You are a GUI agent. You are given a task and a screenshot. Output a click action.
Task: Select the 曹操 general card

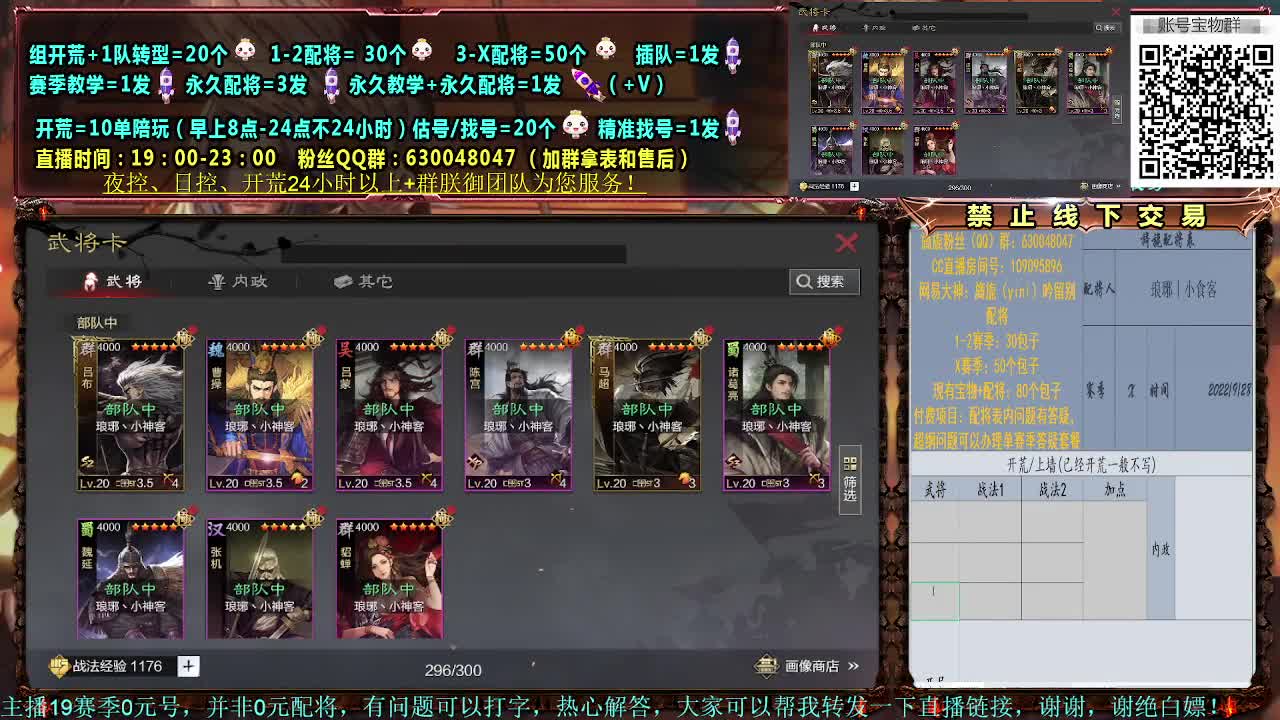[260, 415]
